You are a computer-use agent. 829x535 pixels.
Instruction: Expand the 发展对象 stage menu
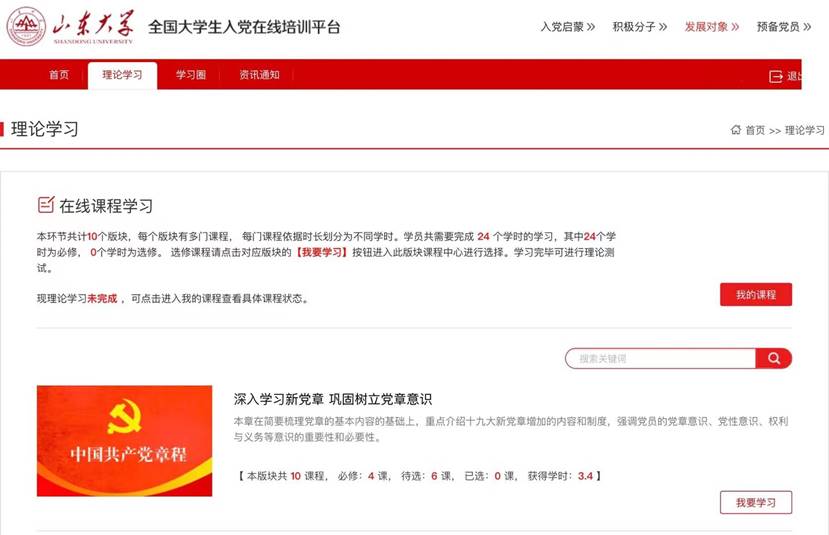click(712, 27)
